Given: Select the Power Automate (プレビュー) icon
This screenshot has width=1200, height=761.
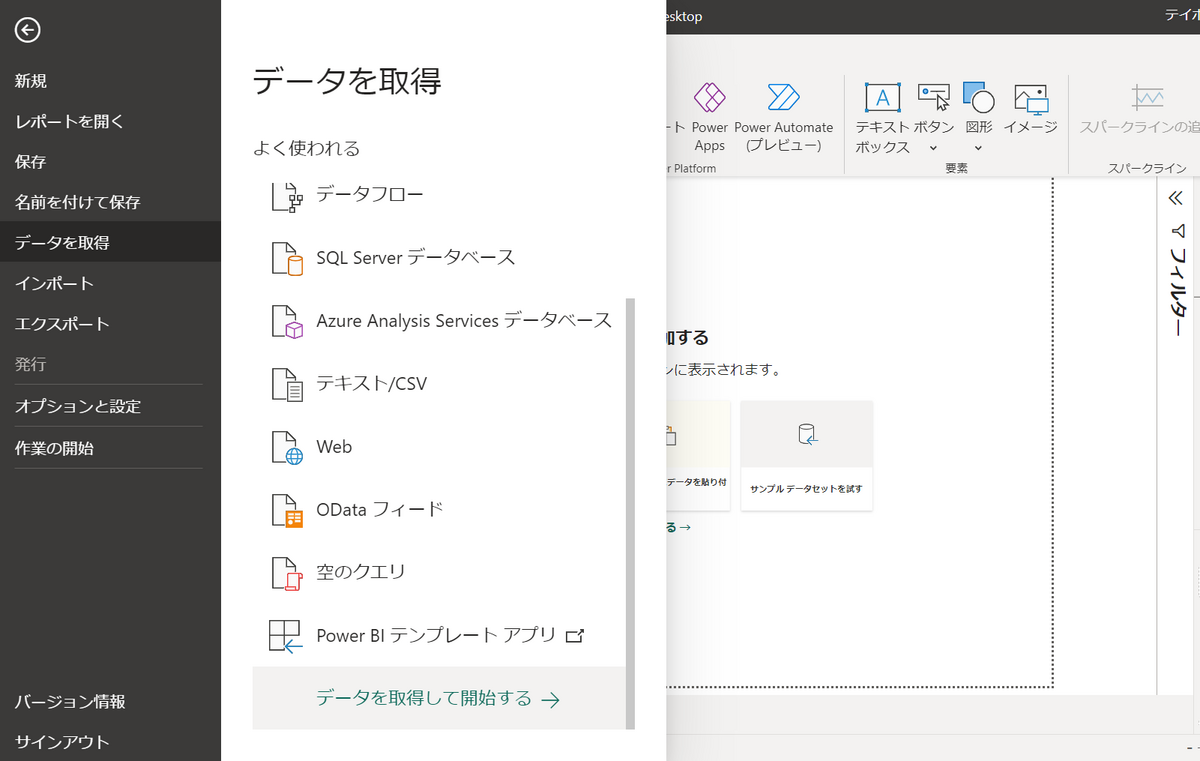Looking at the screenshot, I should [783, 98].
